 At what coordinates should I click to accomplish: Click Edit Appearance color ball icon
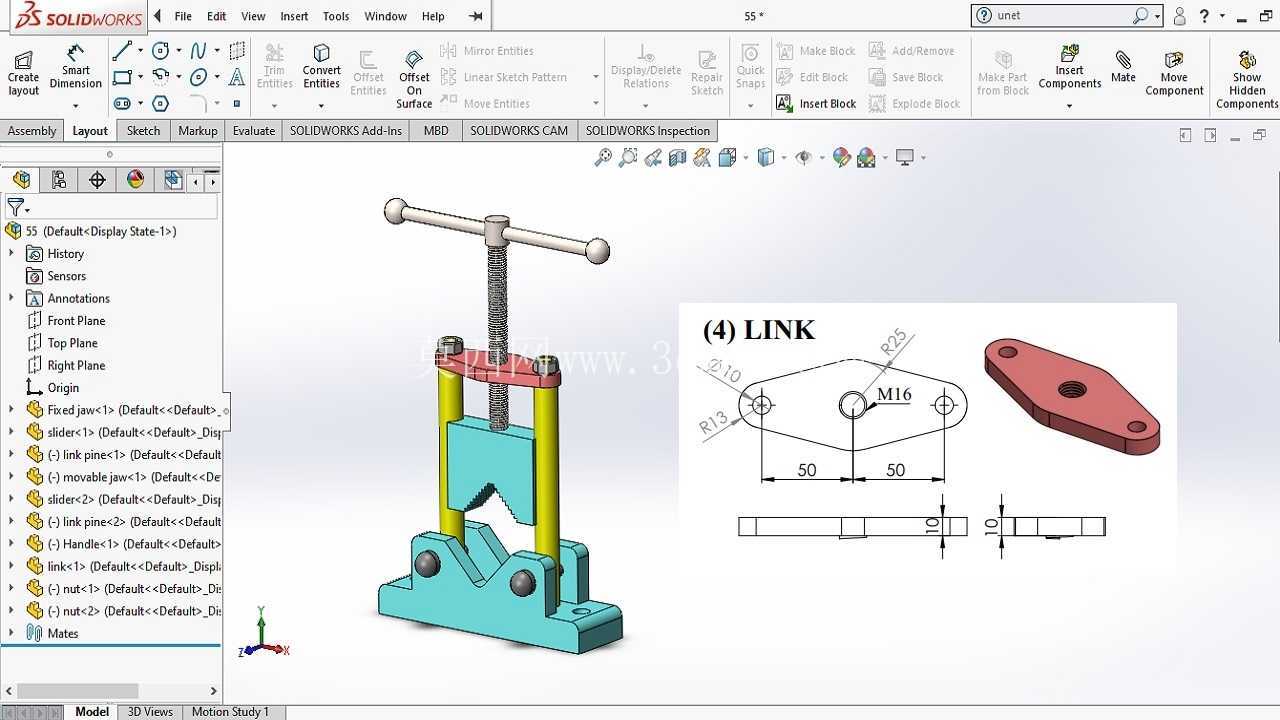[841, 157]
